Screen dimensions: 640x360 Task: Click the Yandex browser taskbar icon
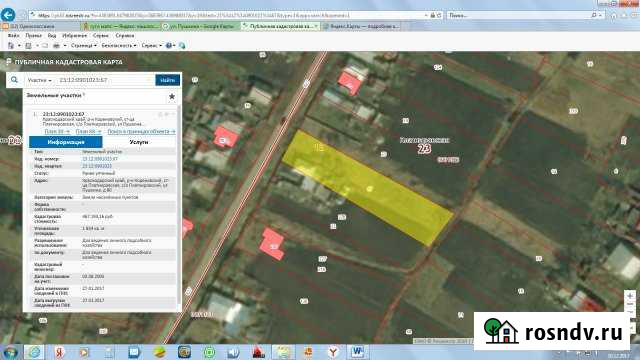[x=333, y=351]
